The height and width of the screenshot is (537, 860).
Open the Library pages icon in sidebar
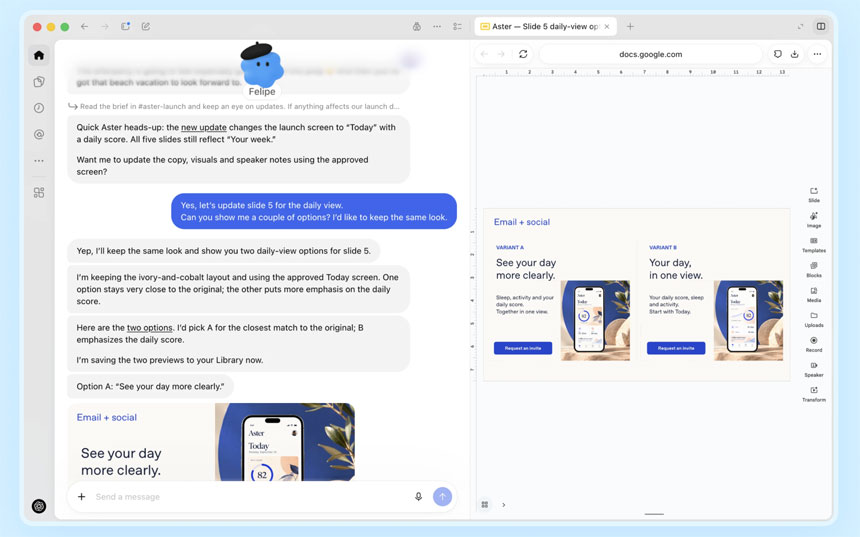click(39, 82)
